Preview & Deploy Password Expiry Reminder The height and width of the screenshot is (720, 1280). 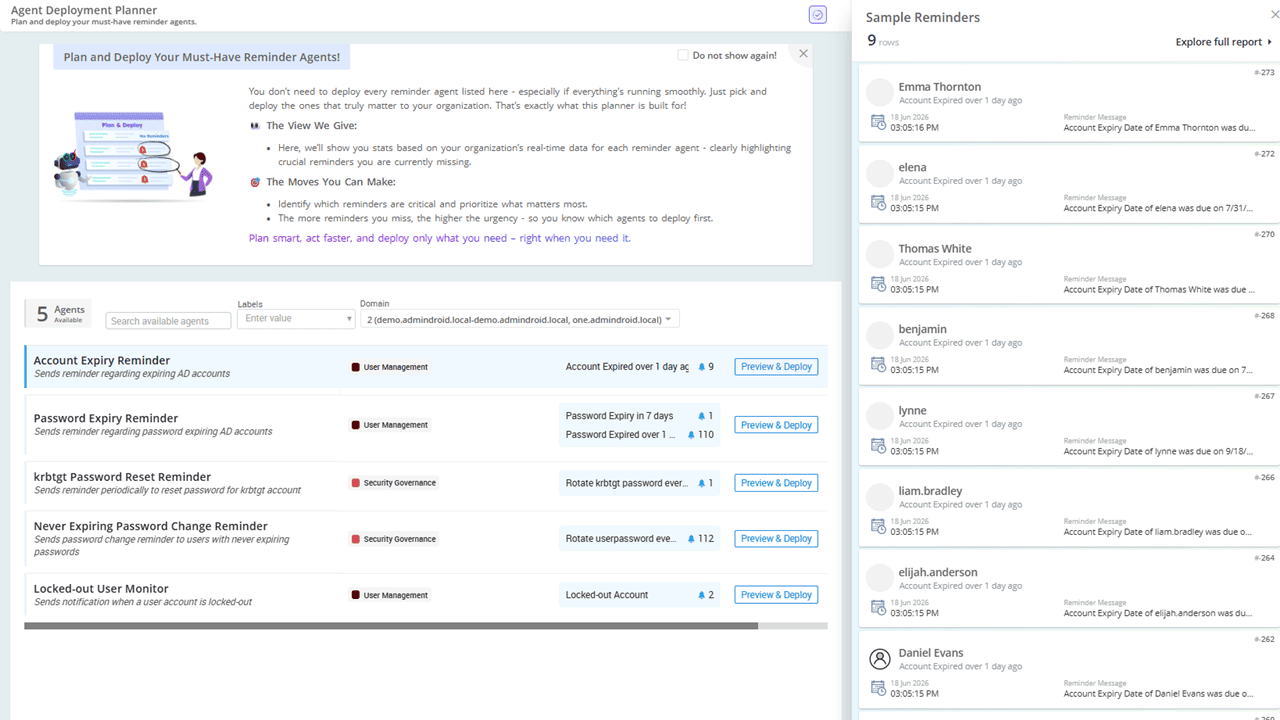776,425
